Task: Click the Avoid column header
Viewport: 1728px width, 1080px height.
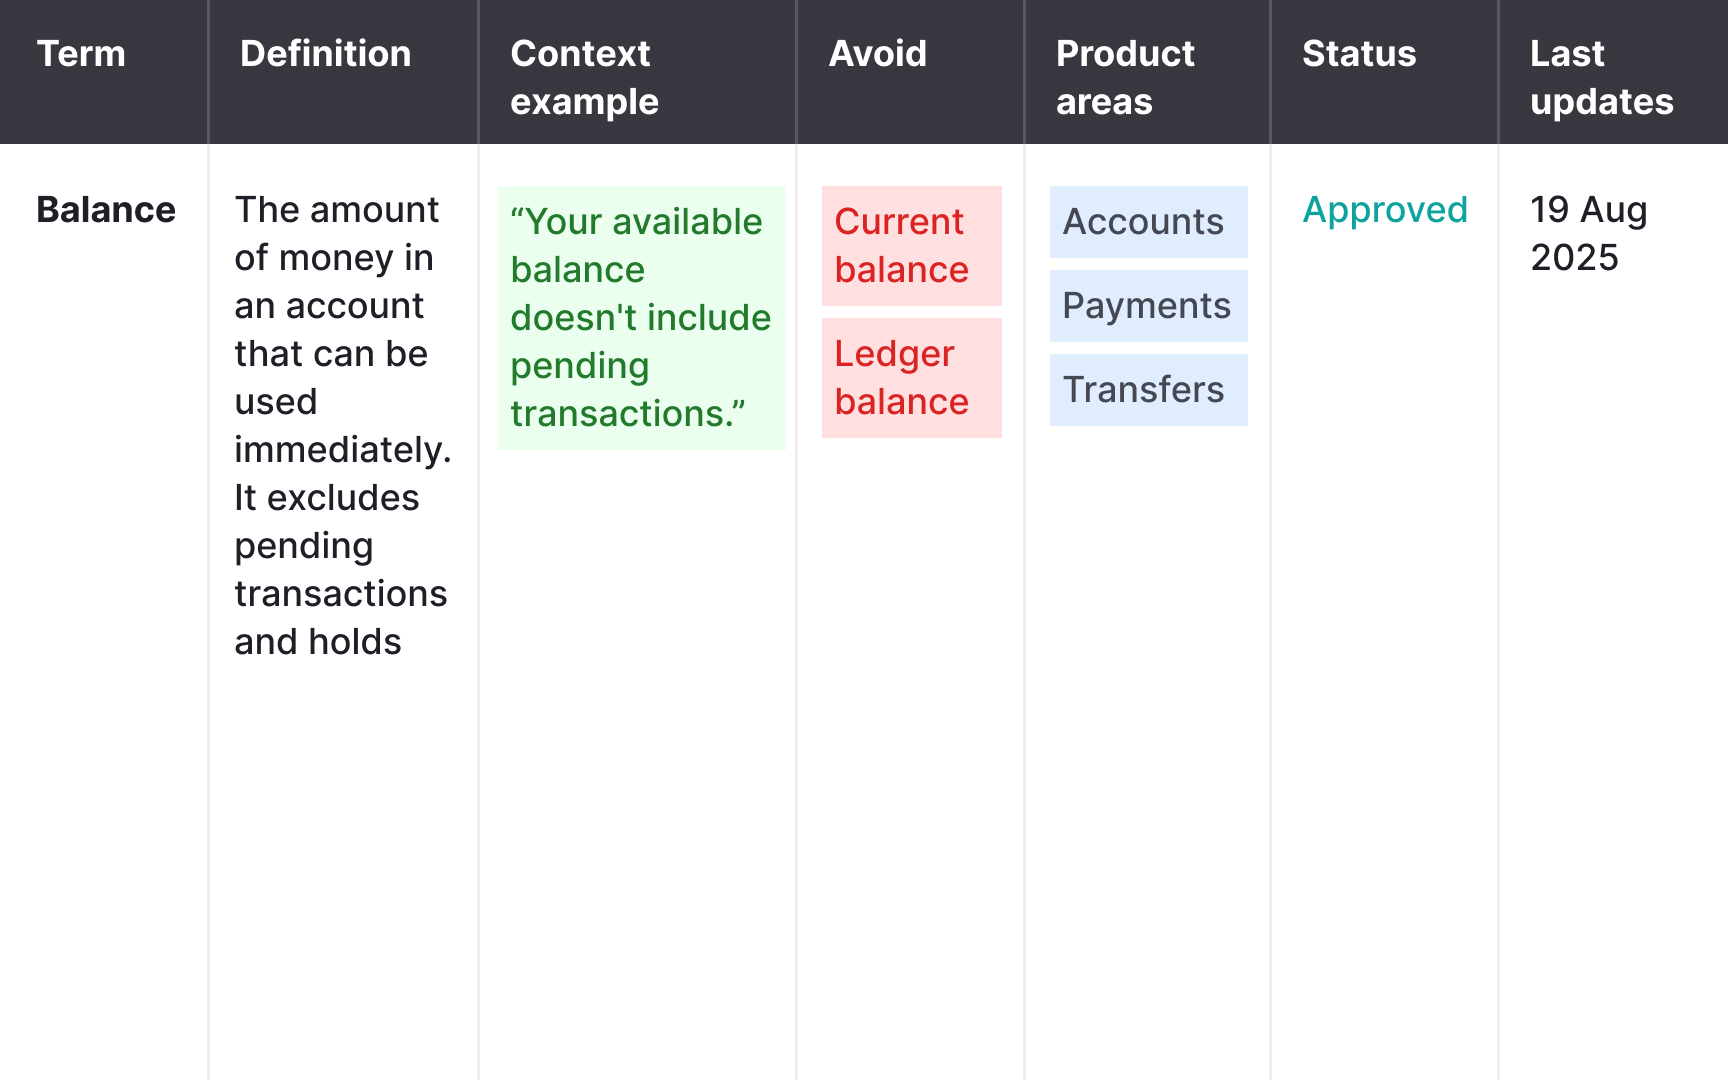Action: [877, 54]
